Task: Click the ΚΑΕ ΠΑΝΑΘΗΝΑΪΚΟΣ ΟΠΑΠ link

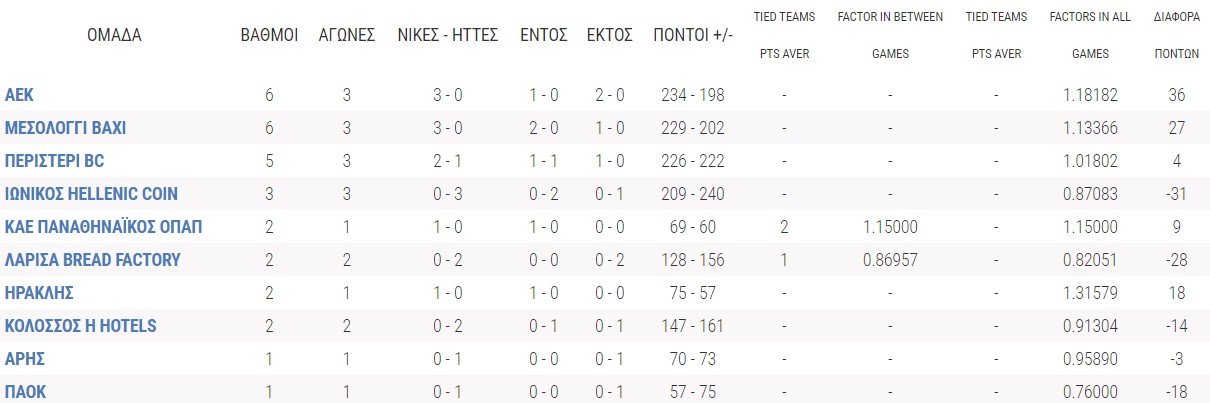Action: (104, 227)
